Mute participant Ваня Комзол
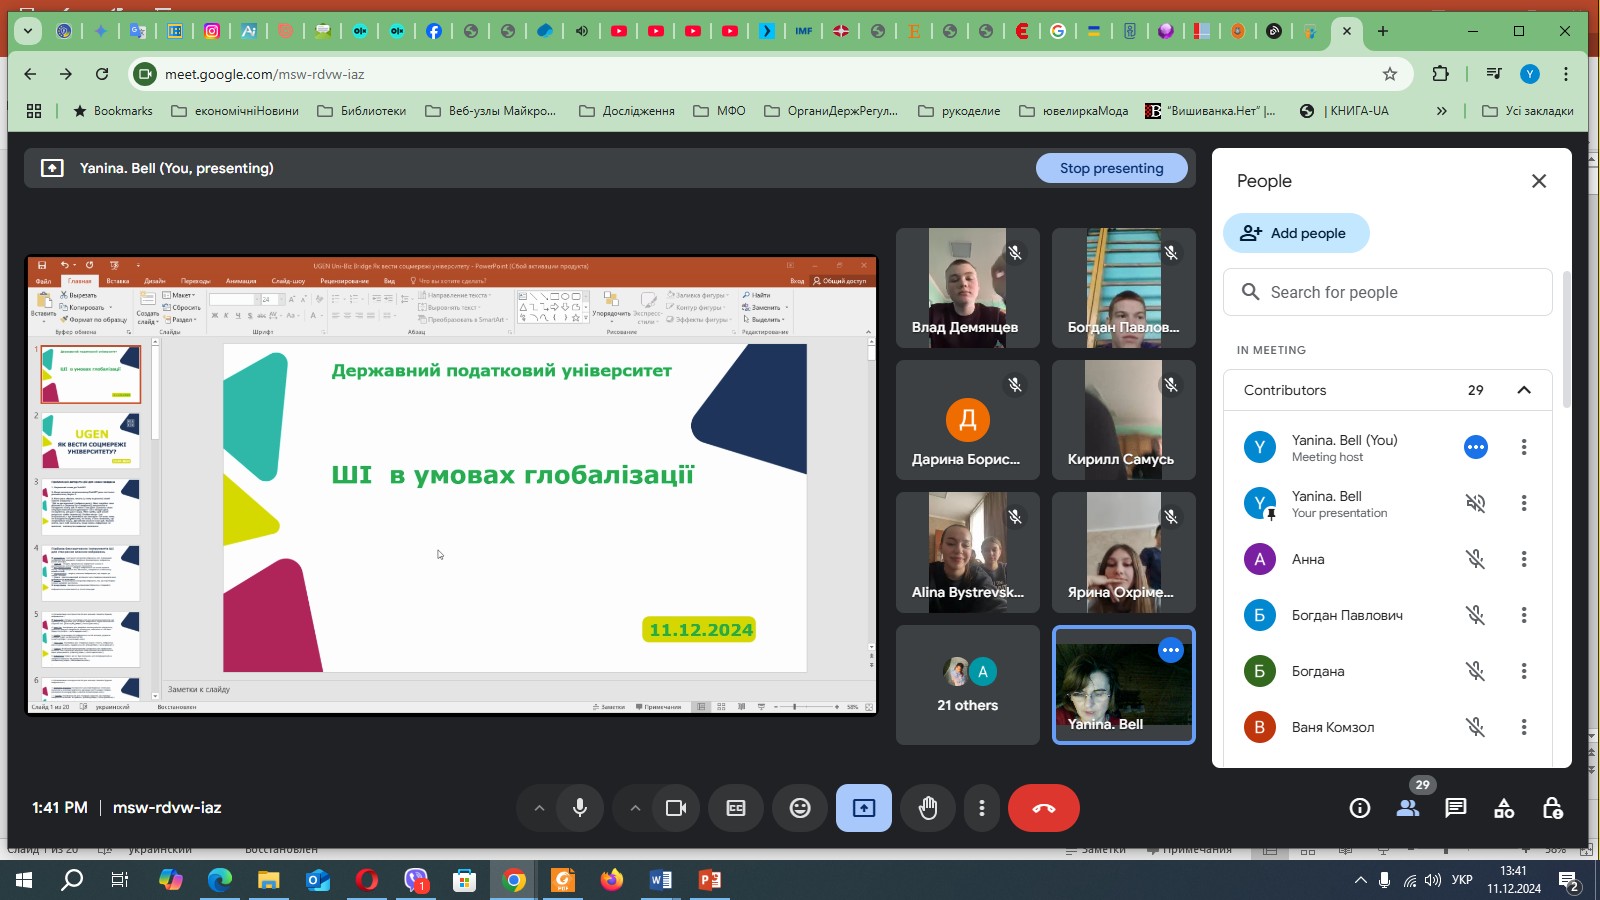 click(x=1476, y=727)
